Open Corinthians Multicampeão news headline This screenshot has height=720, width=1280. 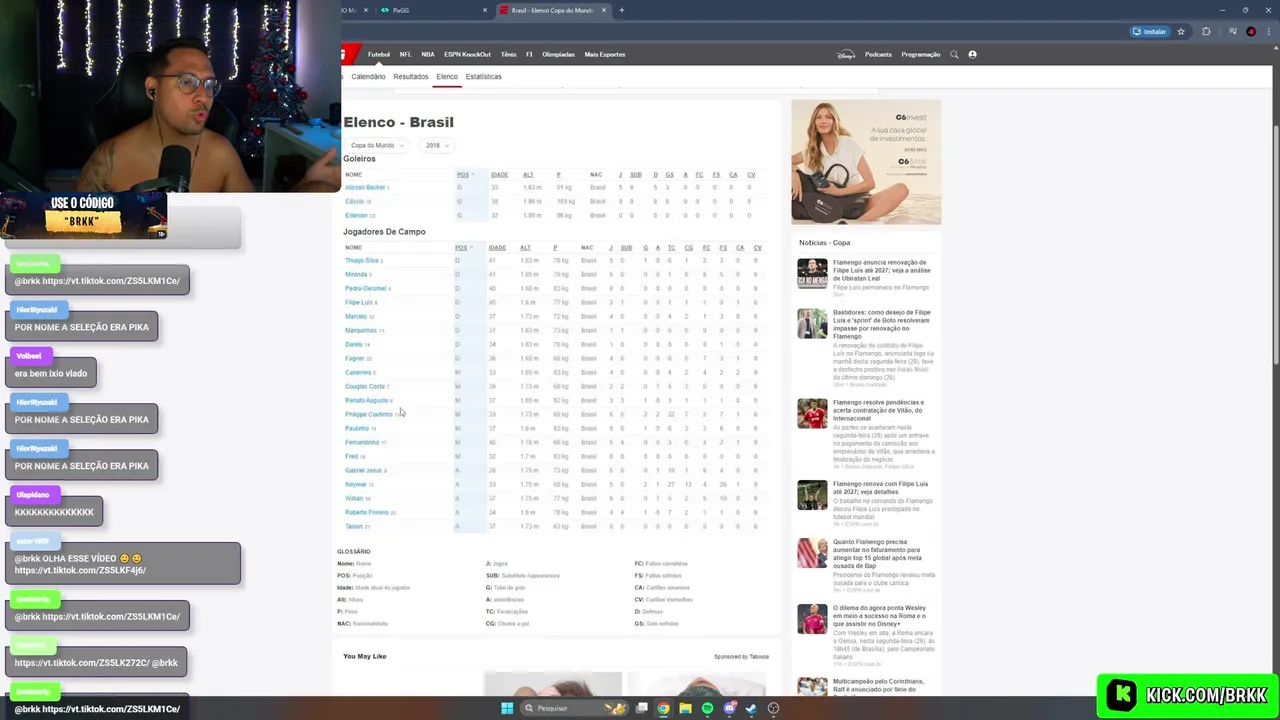(x=878, y=685)
